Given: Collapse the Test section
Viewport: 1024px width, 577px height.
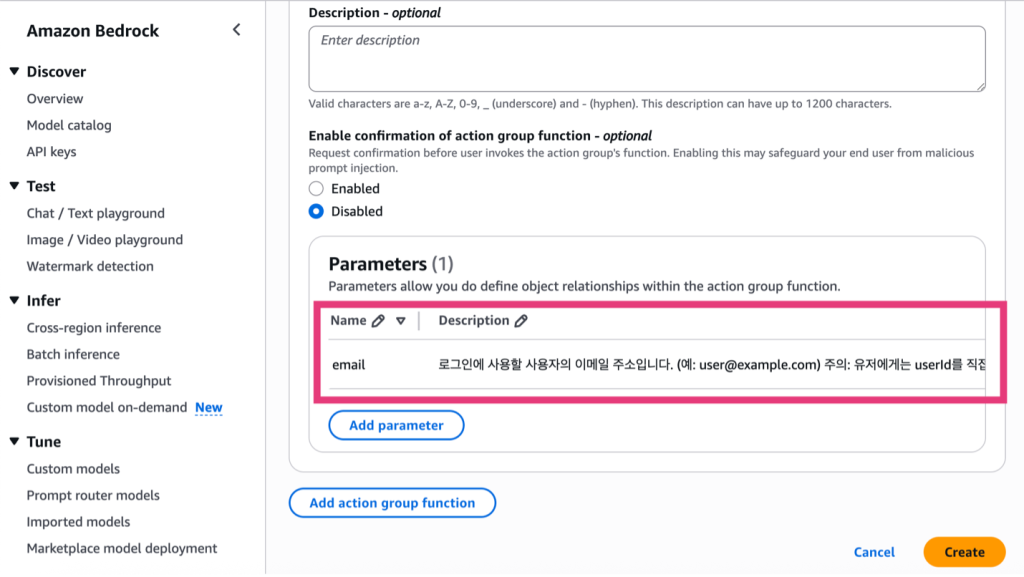Looking at the screenshot, I should click(15, 186).
